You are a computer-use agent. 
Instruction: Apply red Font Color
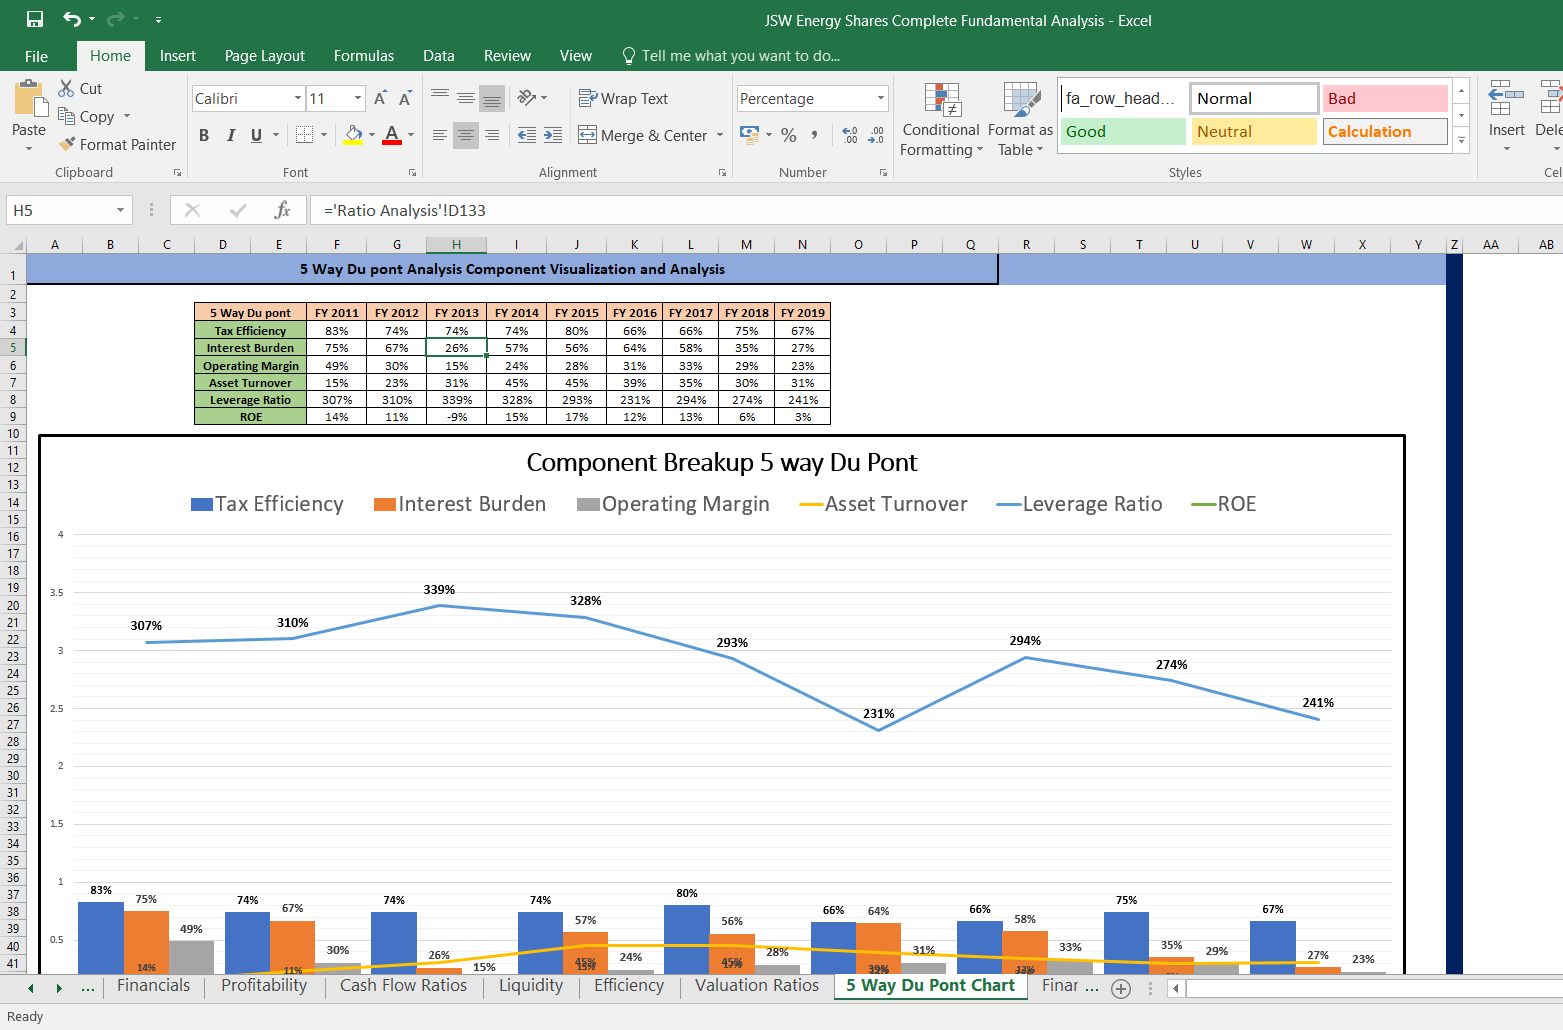tap(392, 134)
